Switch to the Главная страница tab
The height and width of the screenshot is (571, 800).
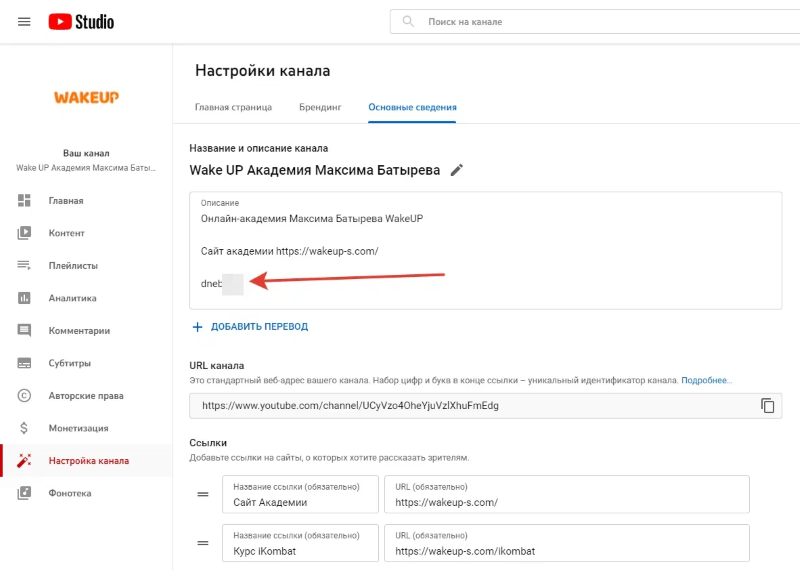pos(233,107)
